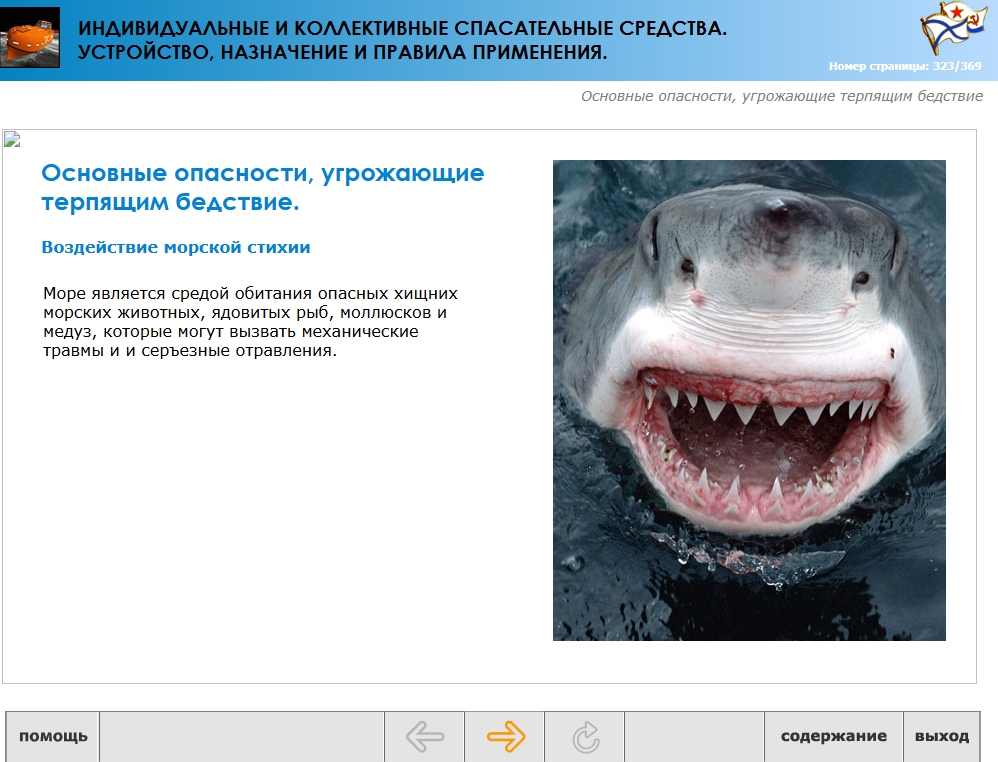
Task: Click the italic grey section breadcrumb text
Action: point(781,97)
